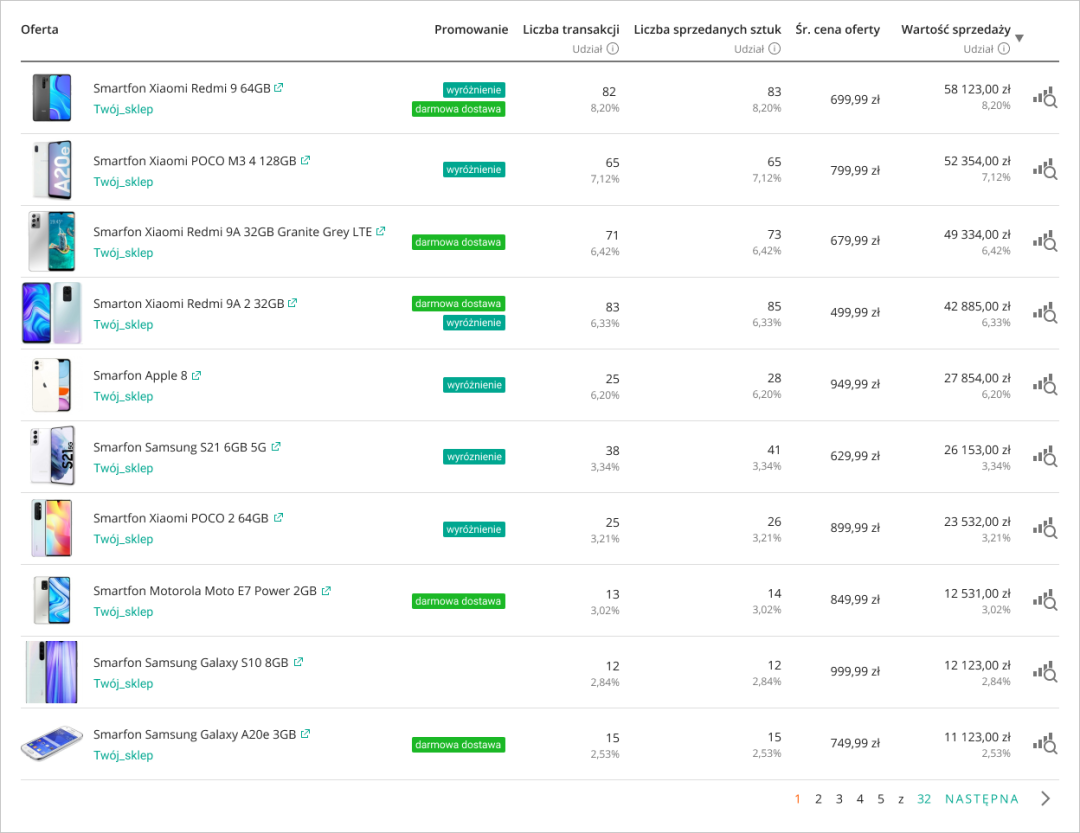Click info icon under Liczba sprzedanych sztuk
Image resolution: width=1080 pixels, height=833 pixels.
[775, 48]
